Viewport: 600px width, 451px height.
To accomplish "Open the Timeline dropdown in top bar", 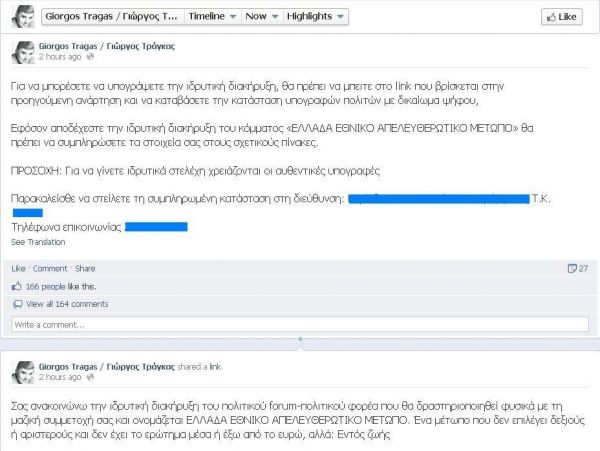I will point(213,16).
